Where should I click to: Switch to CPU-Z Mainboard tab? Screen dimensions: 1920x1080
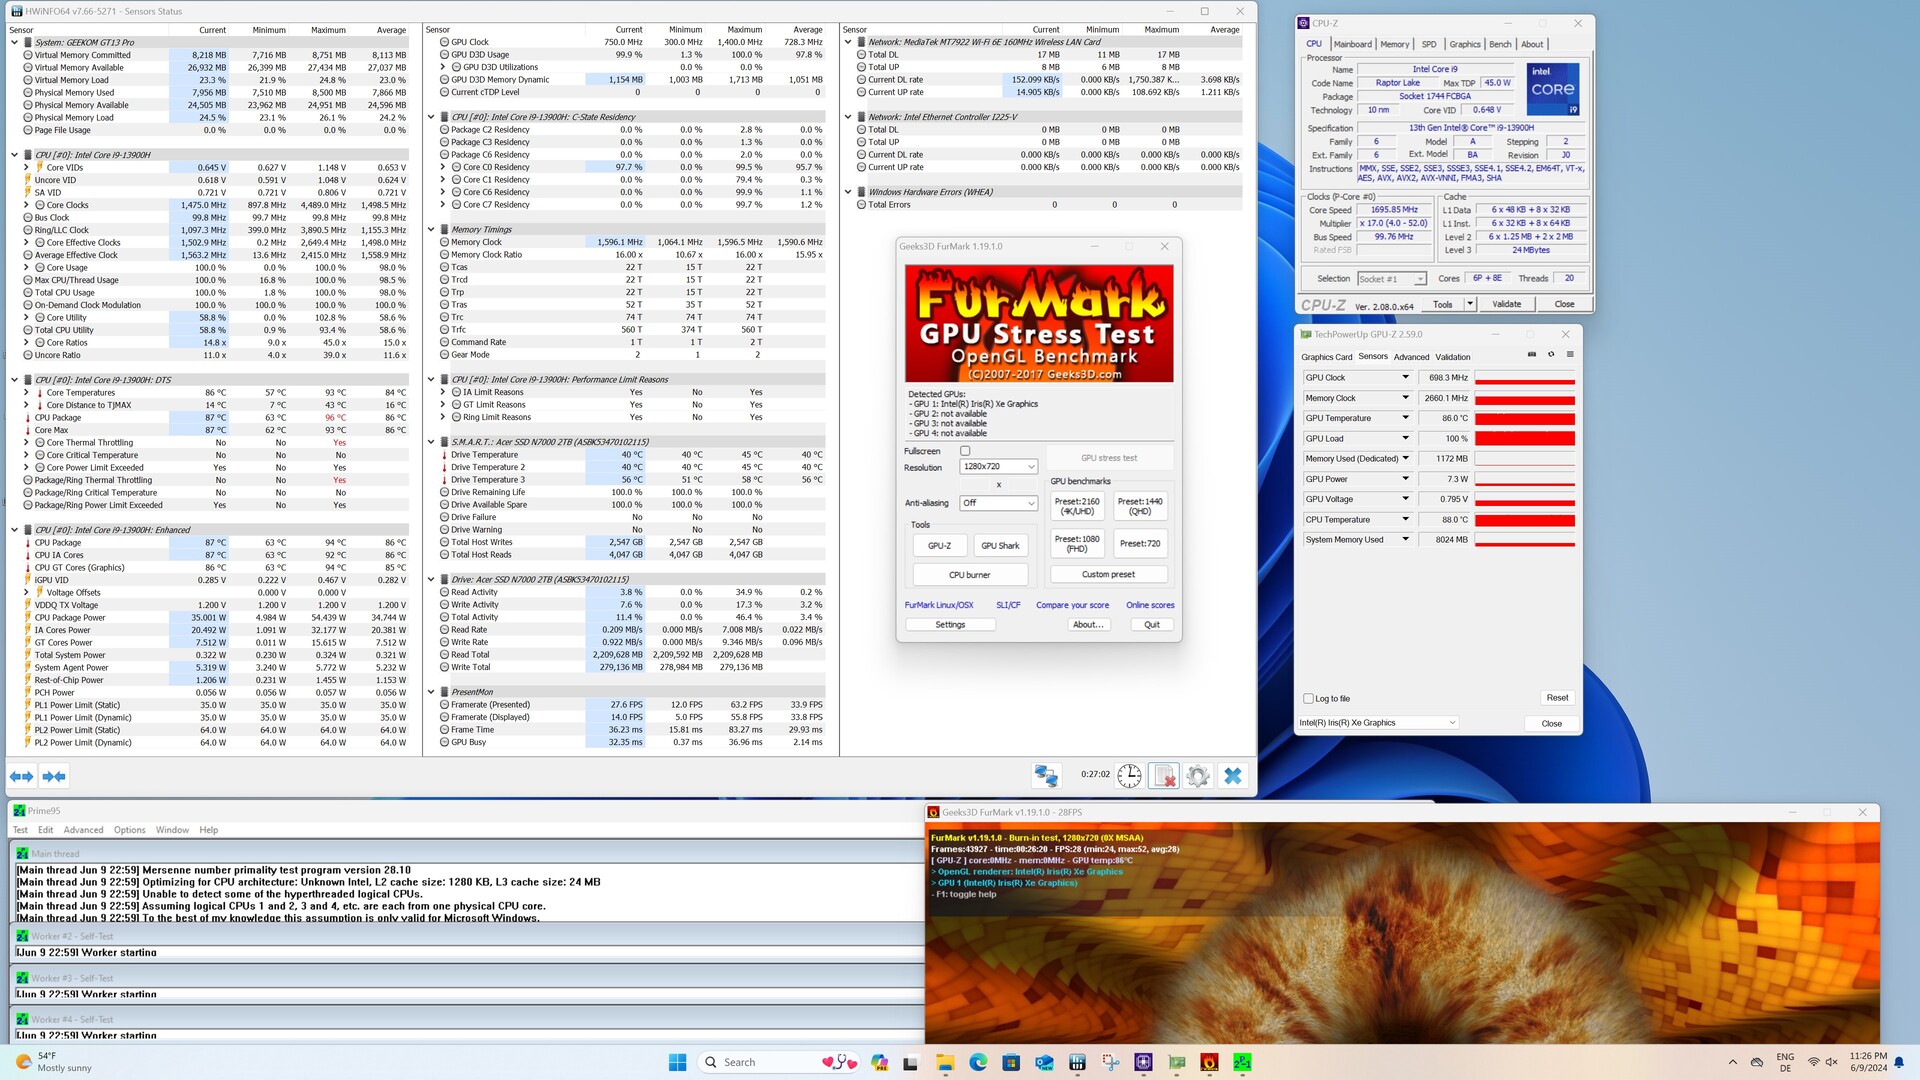point(1352,44)
